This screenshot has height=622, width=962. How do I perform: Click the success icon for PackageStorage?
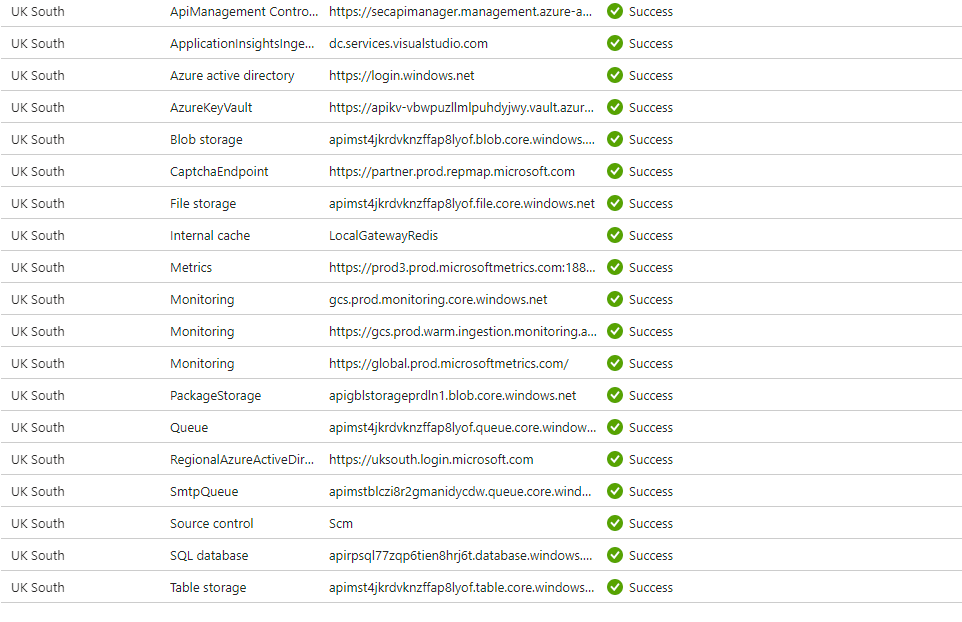pyautogui.click(x=615, y=396)
